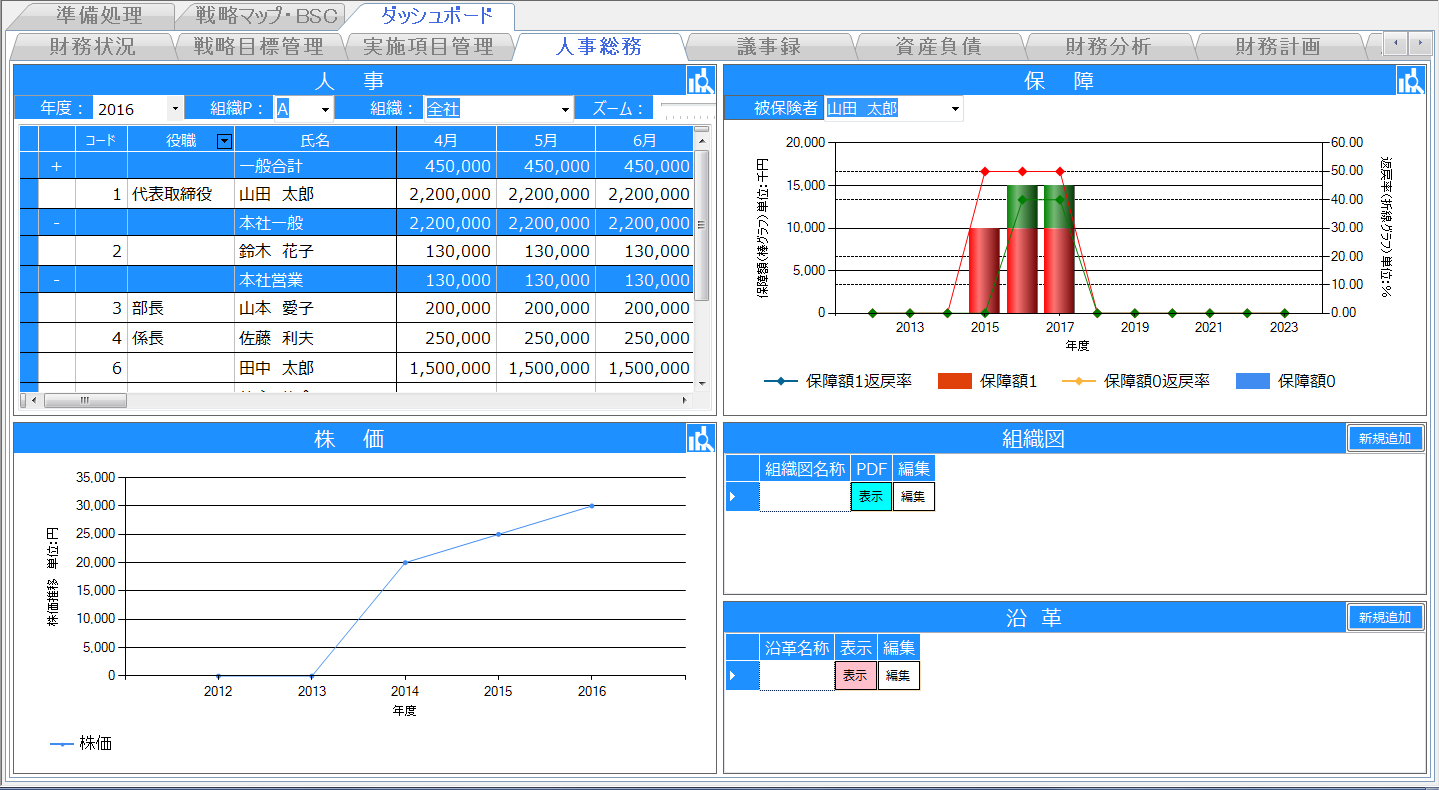The width and height of the screenshot is (1439, 790).
Task: Expand the 一般合計 group row
Action: (x=56, y=166)
